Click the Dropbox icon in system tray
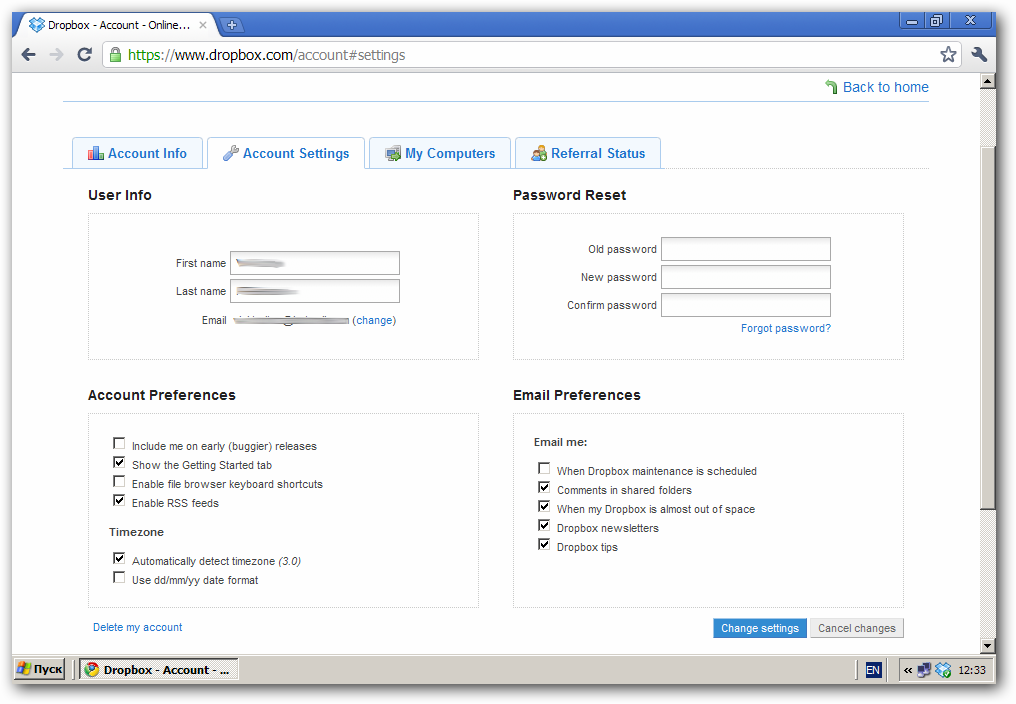Image resolution: width=1016 pixels, height=704 pixels. coord(943,670)
